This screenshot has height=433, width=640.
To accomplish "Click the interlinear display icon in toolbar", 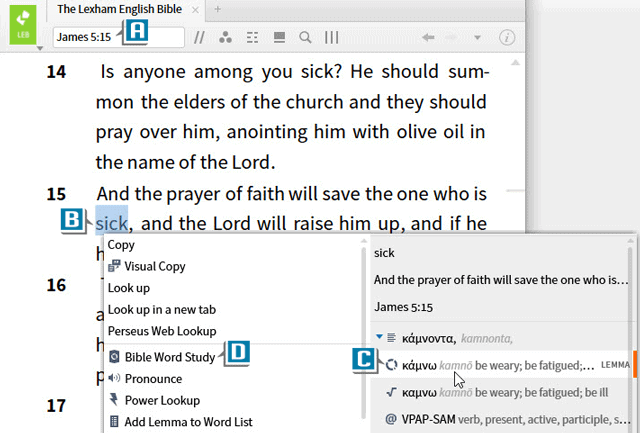I will [x=252, y=38].
